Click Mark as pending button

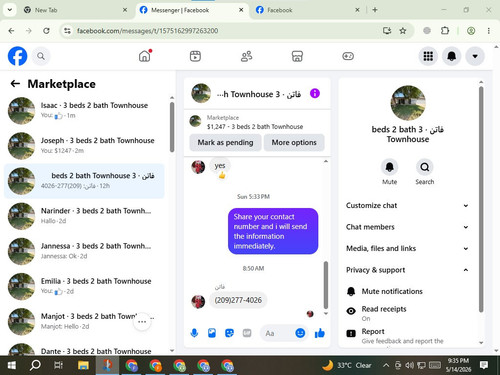pos(225,142)
